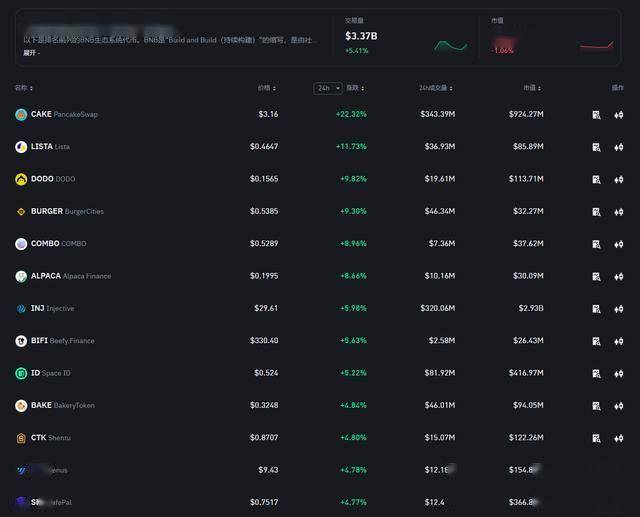640x517 pixels.
Task: Click the BurgerCities coin logo
Action: coord(21,211)
